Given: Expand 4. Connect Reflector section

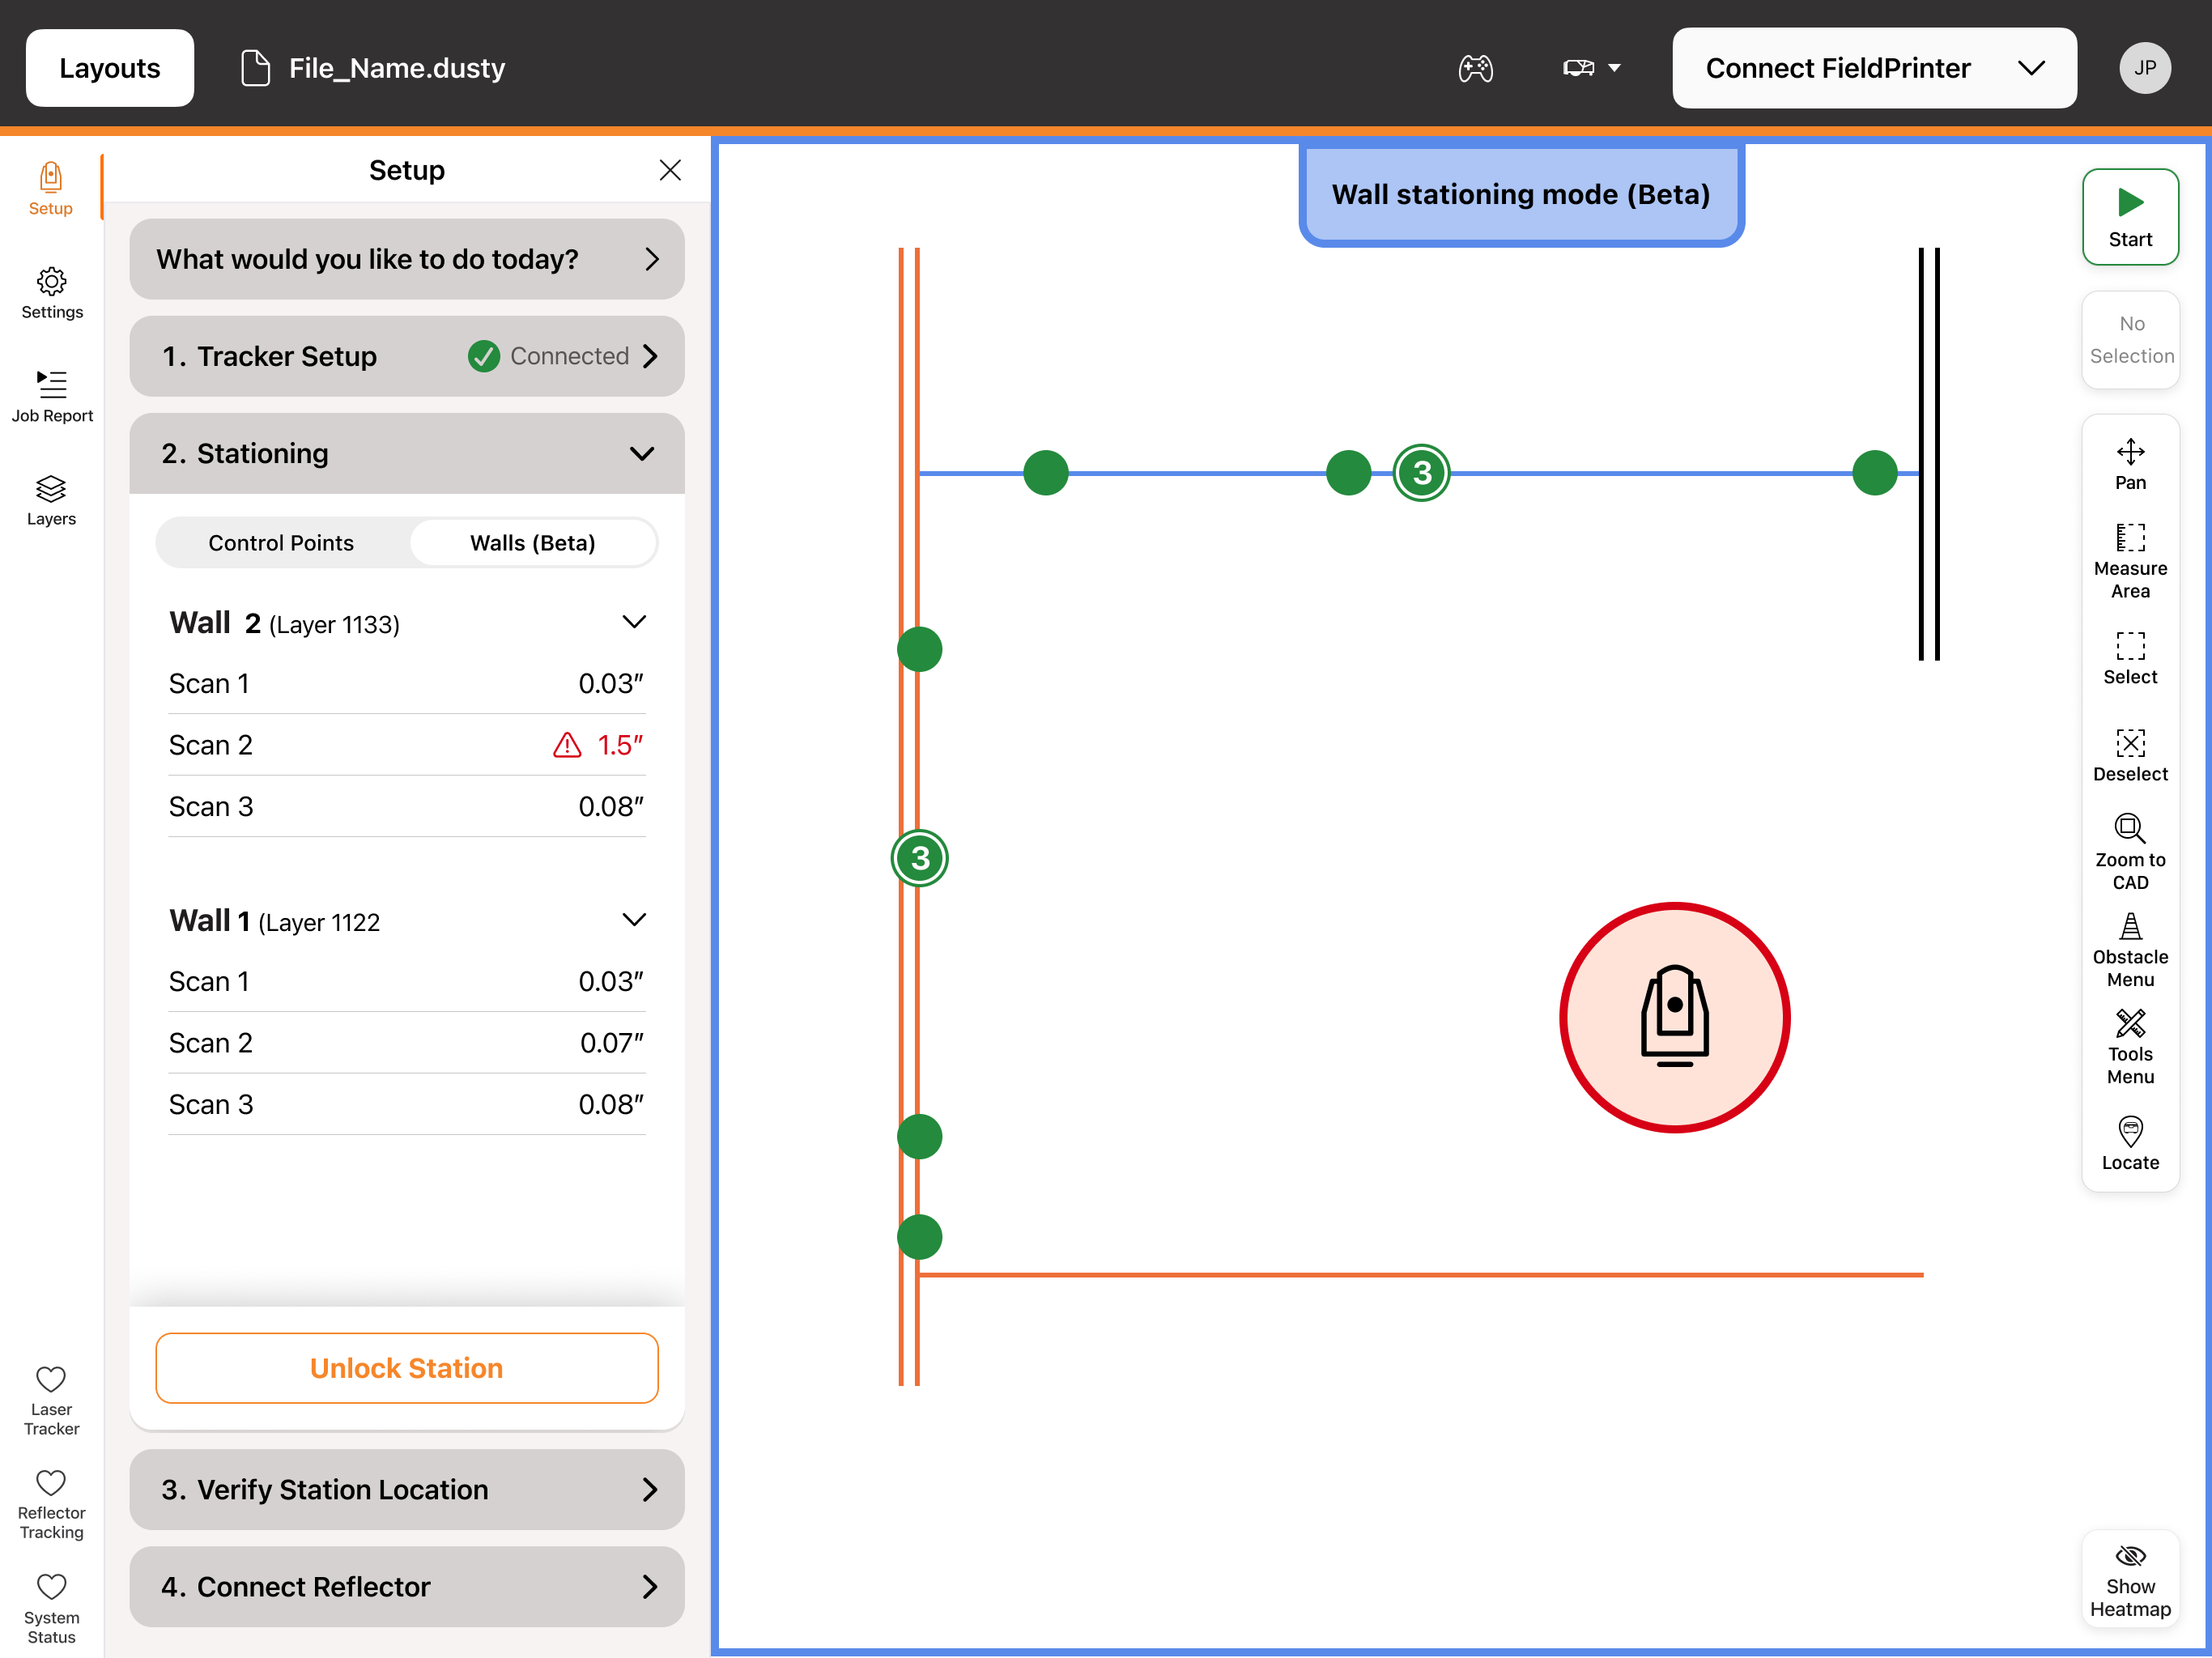Looking at the screenshot, I should tap(407, 1587).
